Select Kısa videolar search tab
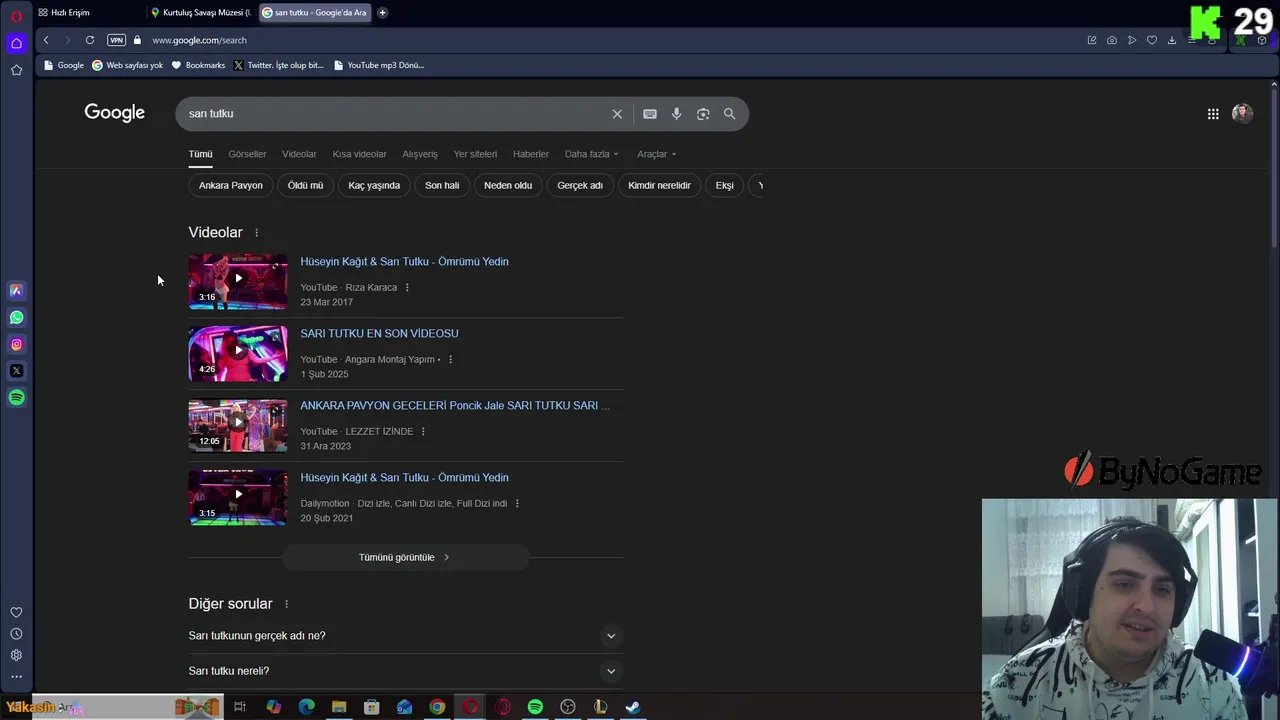The image size is (1280, 720). coord(359,154)
